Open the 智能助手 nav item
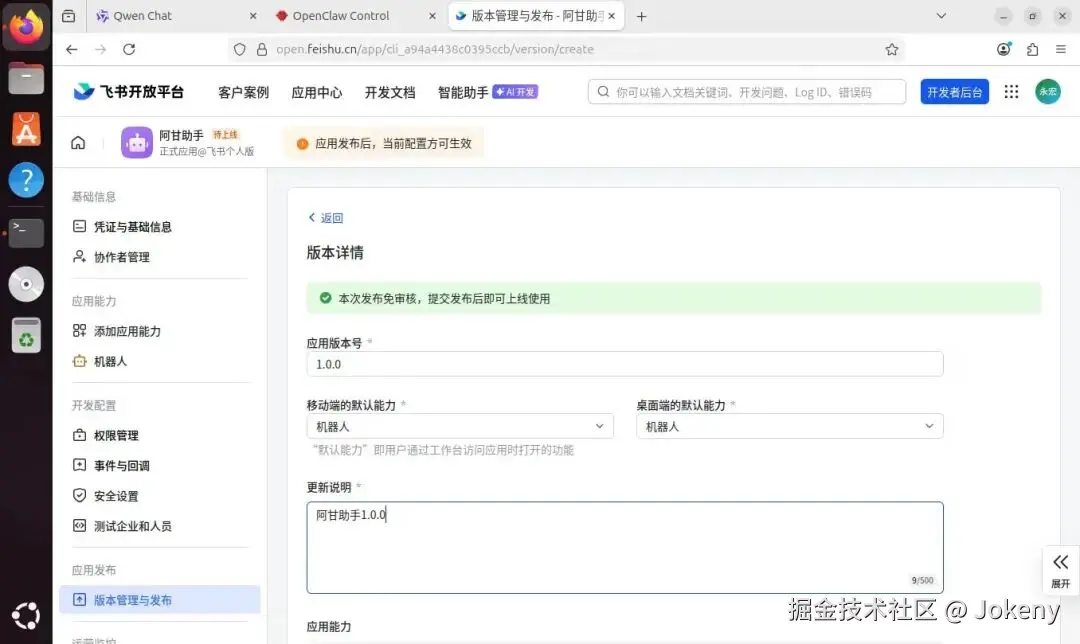 (463, 92)
